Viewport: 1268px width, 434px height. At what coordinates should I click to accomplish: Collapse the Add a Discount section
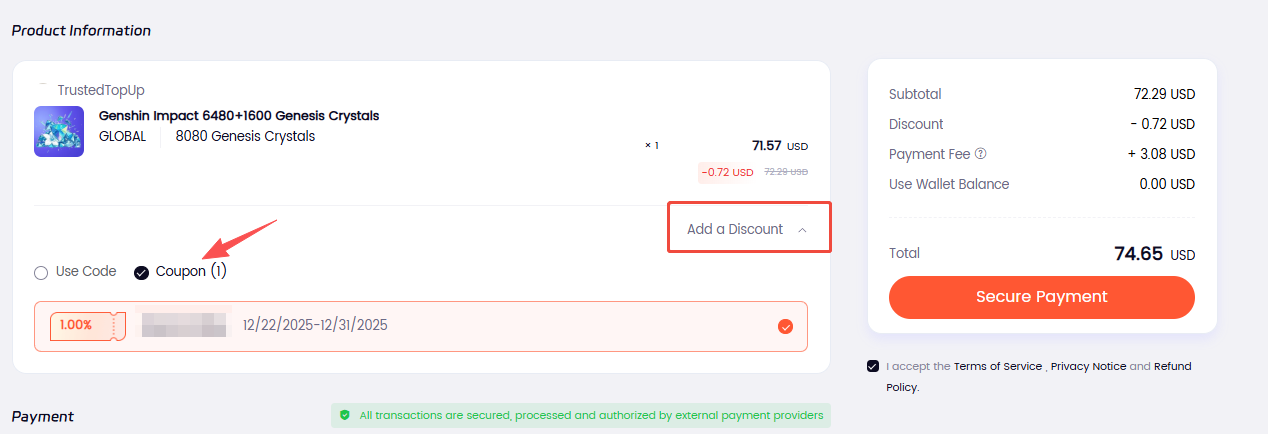click(x=735, y=229)
